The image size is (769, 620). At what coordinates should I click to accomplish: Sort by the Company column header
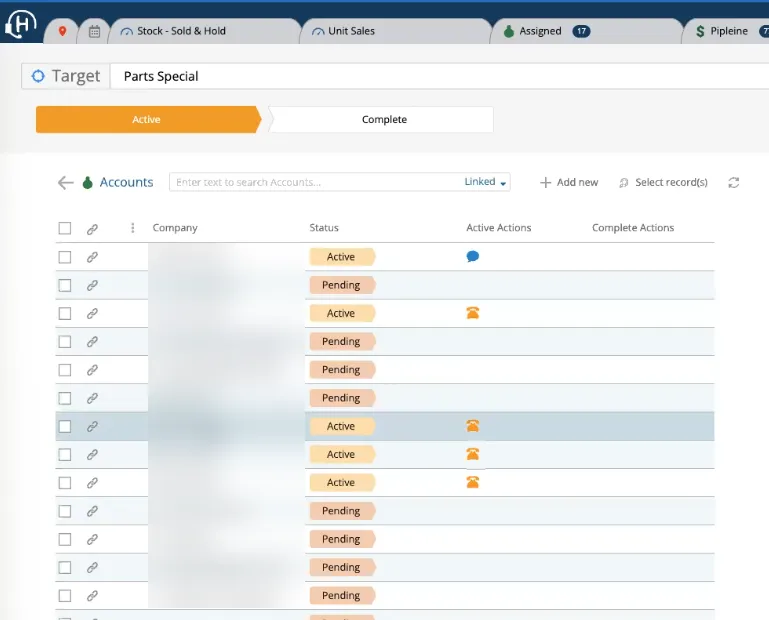pos(175,228)
